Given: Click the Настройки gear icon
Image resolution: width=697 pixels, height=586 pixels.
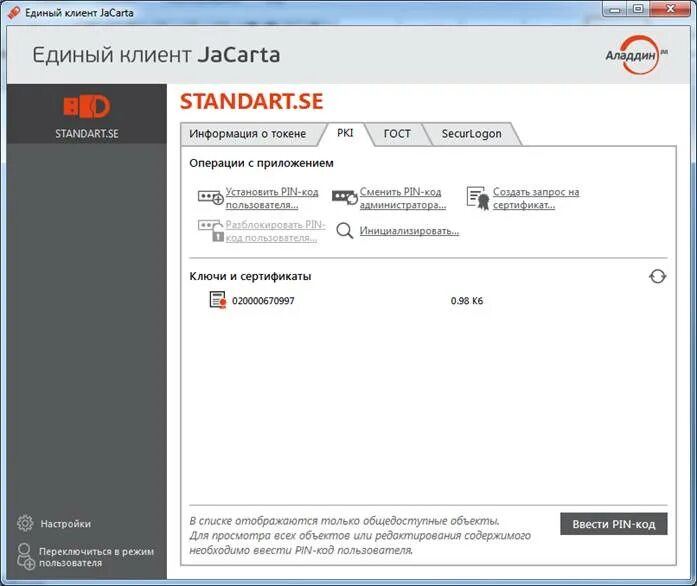Looking at the screenshot, I should click(25, 523).
